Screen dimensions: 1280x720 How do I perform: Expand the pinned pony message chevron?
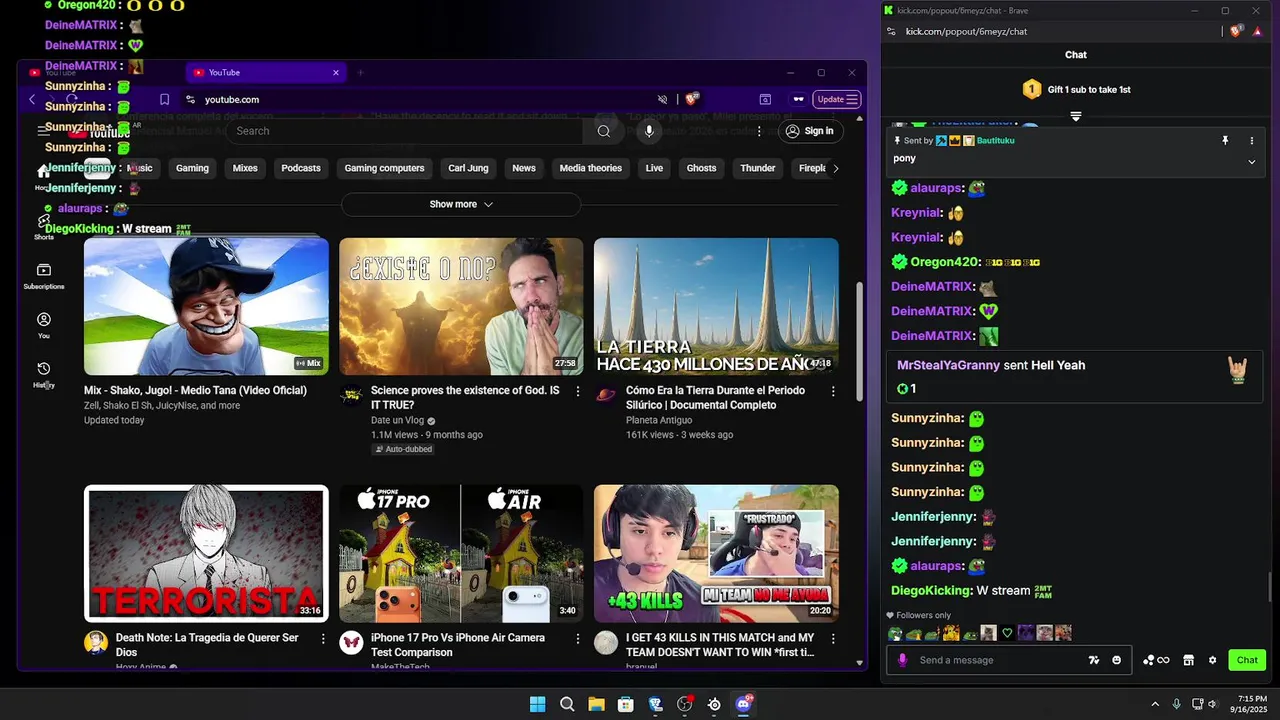tap(1251, 161)
